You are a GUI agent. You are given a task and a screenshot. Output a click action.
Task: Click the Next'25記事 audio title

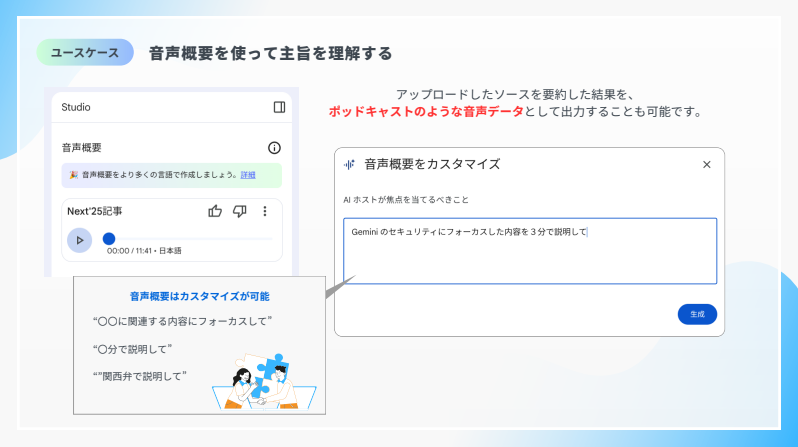click(95, 211)
